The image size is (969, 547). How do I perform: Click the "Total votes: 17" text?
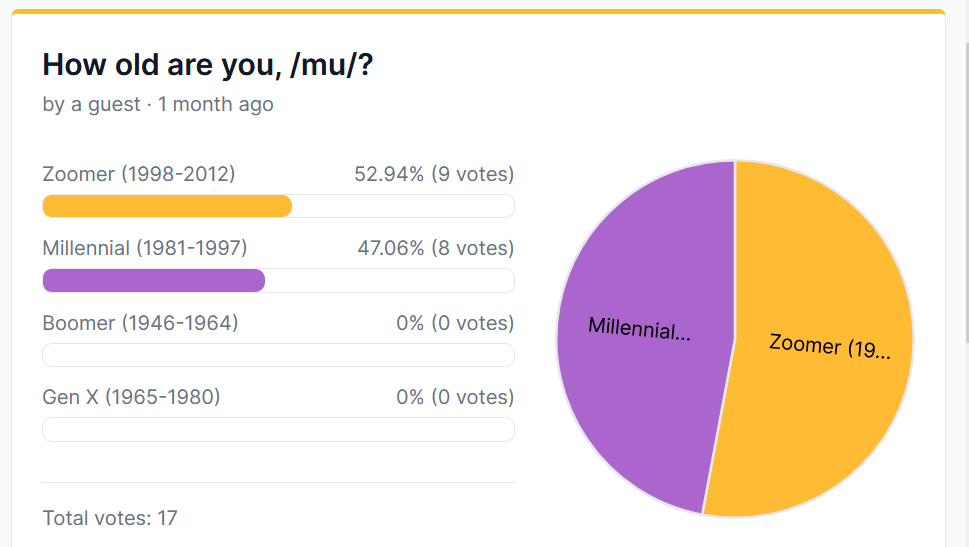click(110, 518)
